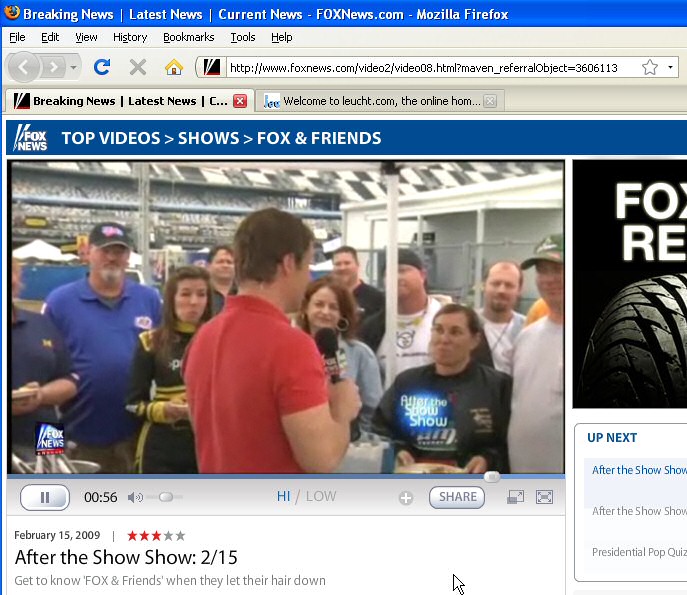Image resolution: width=687 pixels, height=595 pixels.
Task: Click the UP NEXT heading
Action: [612, 438]
